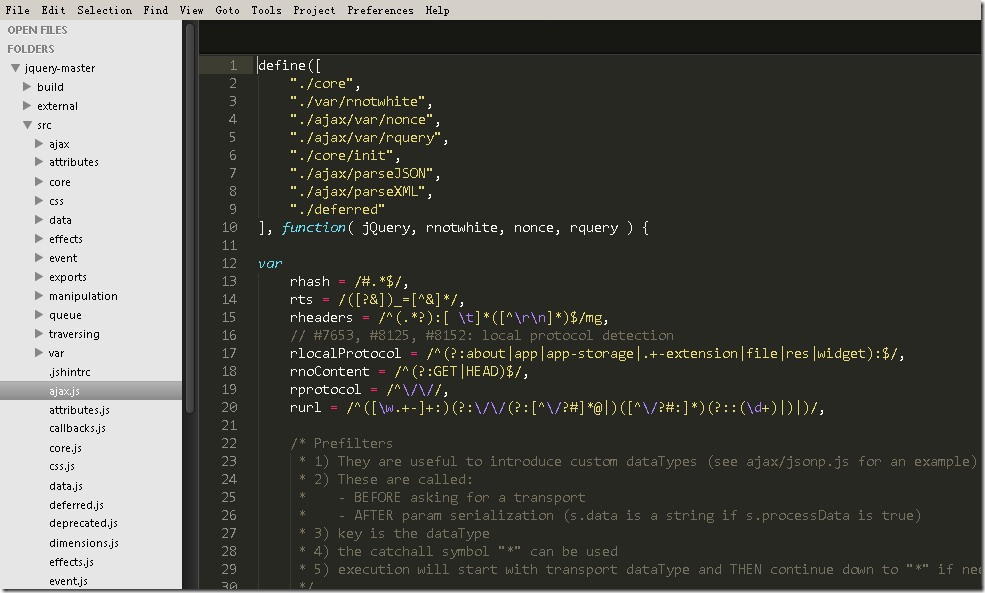Open core.js file
985x593 pixels.
click(65, 448)
